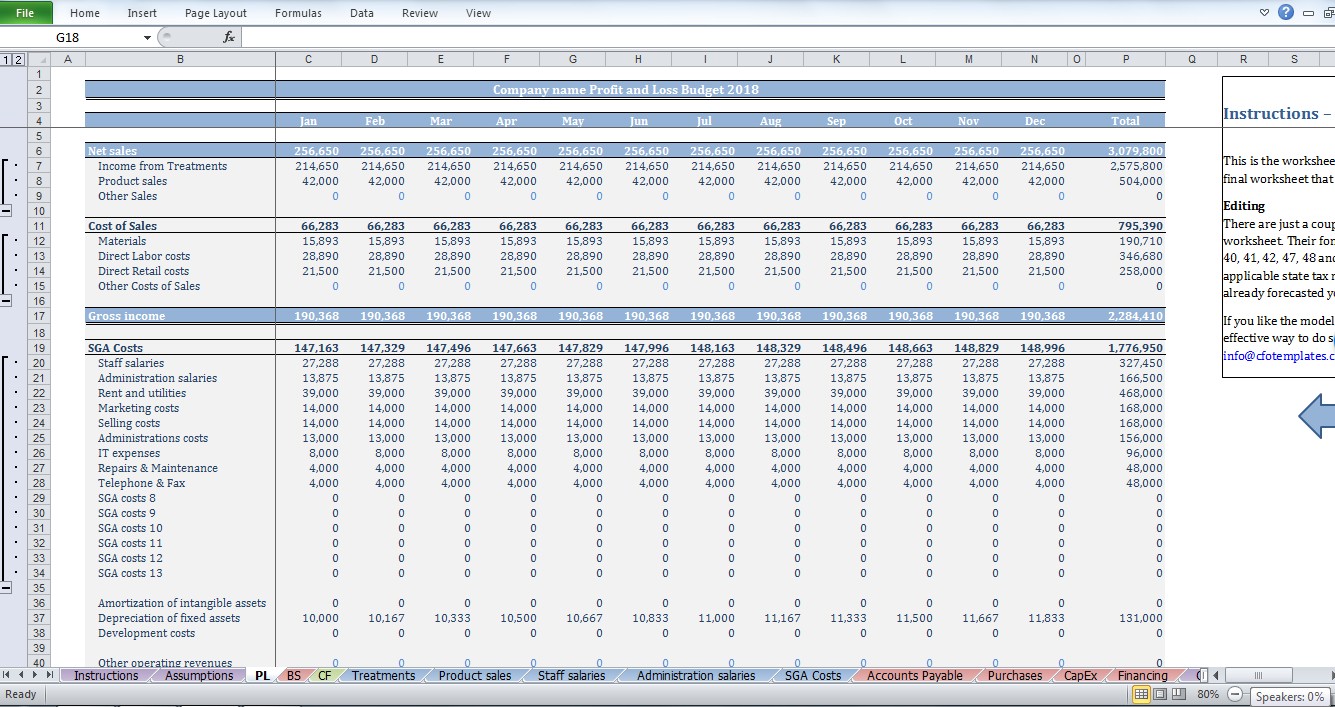Open Excel Help question mark icon
Screen dimensions: 1335x707
(1286, 13)
